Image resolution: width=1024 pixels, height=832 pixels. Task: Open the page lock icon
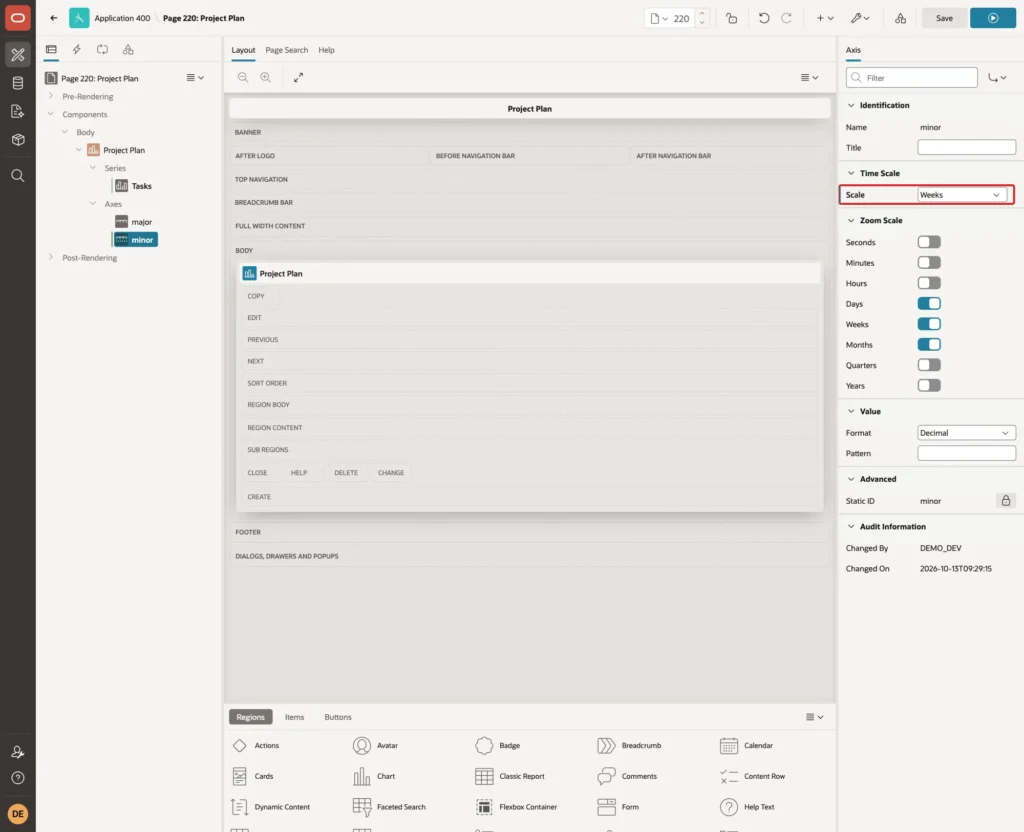731,18
